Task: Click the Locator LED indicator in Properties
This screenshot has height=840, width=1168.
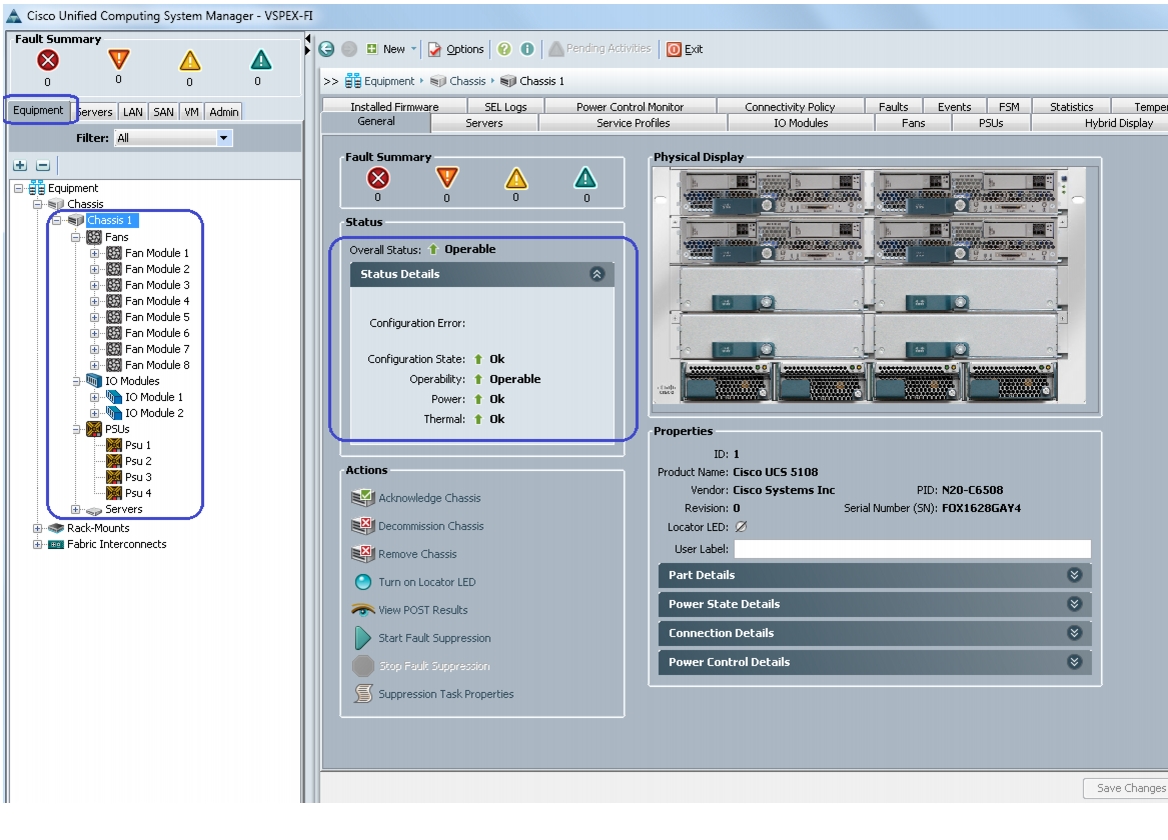Action: pos(740,526)
